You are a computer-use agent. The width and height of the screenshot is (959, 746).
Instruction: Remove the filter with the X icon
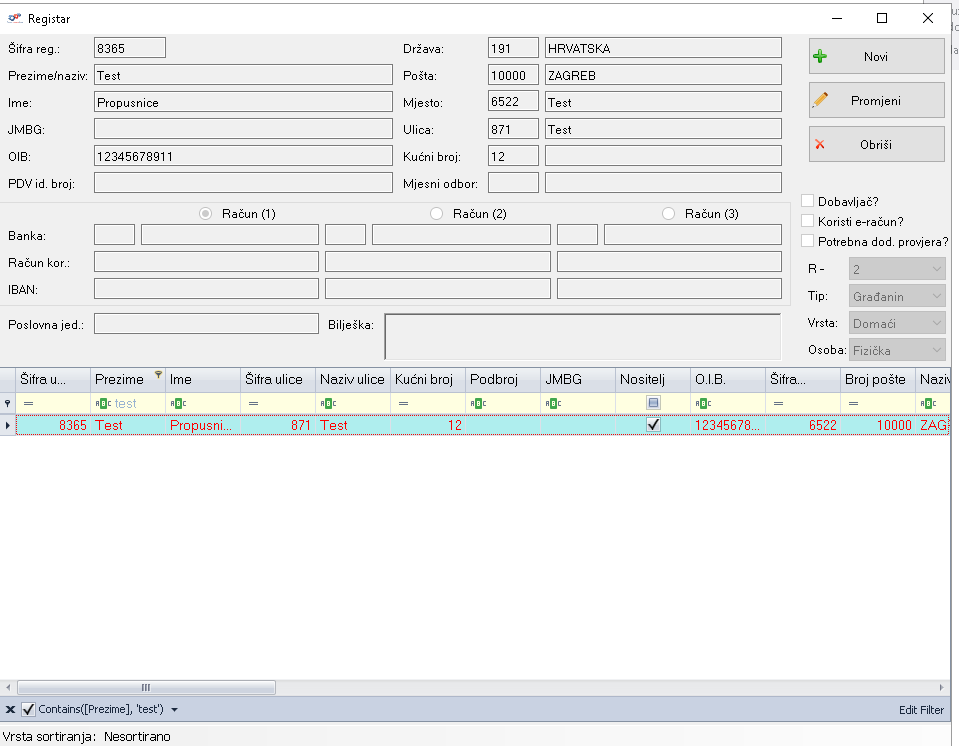[10, 710]
